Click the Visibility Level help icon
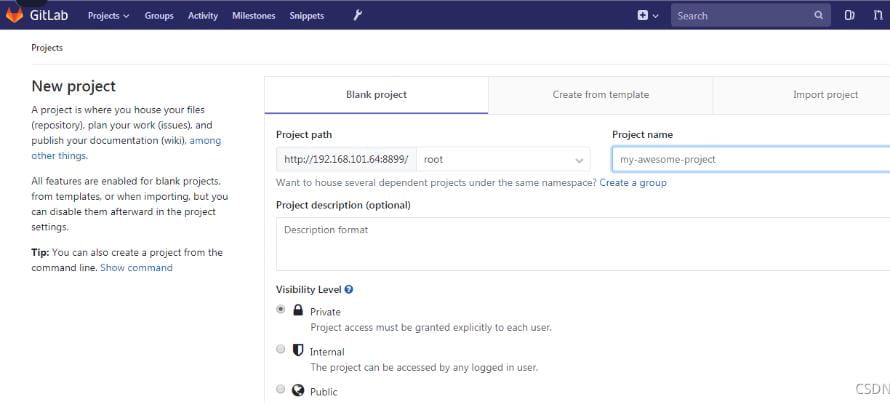The width and height of the screenshot is (890, 404). 348,290
